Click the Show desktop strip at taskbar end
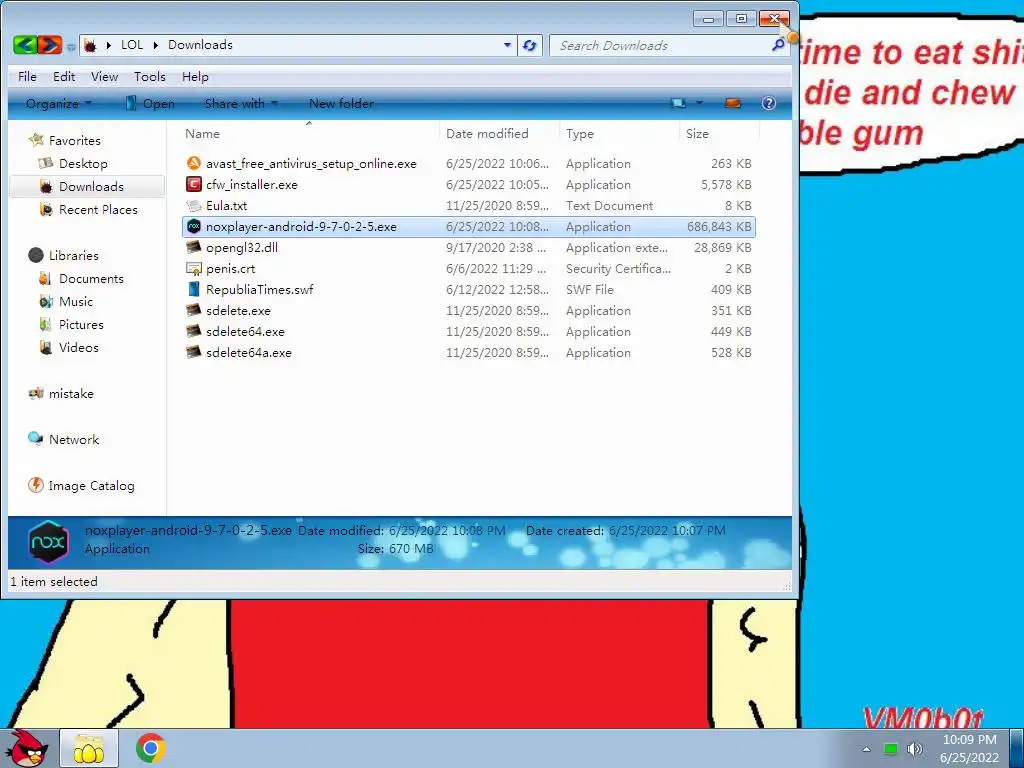The height and width of the screenshot is (768, 1024). [1017, 748]
